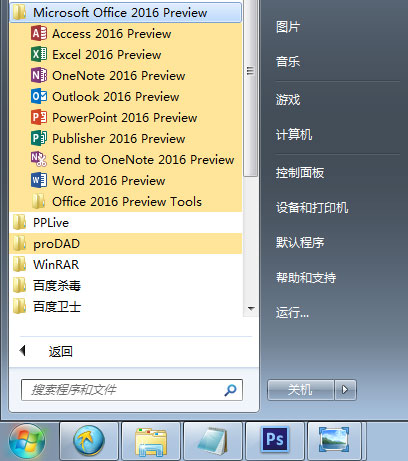Screen dimensions: 408x461
Task: Launch Outlook 2016 Preview
Action: [126, 96]
